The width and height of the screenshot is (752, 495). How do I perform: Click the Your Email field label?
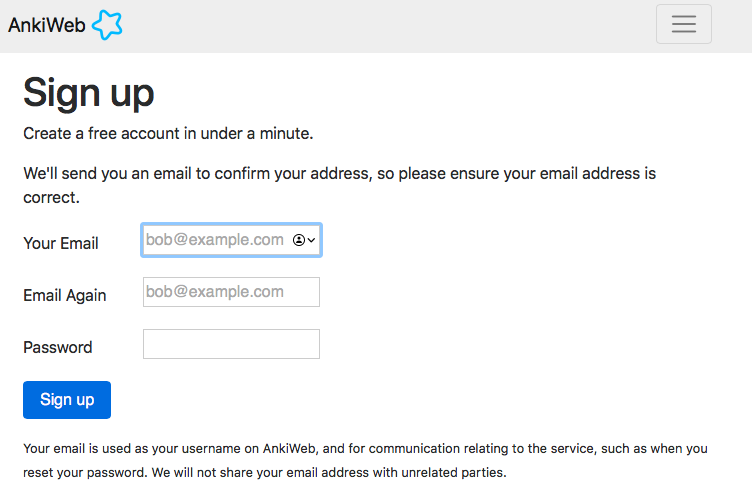[61, 243]
